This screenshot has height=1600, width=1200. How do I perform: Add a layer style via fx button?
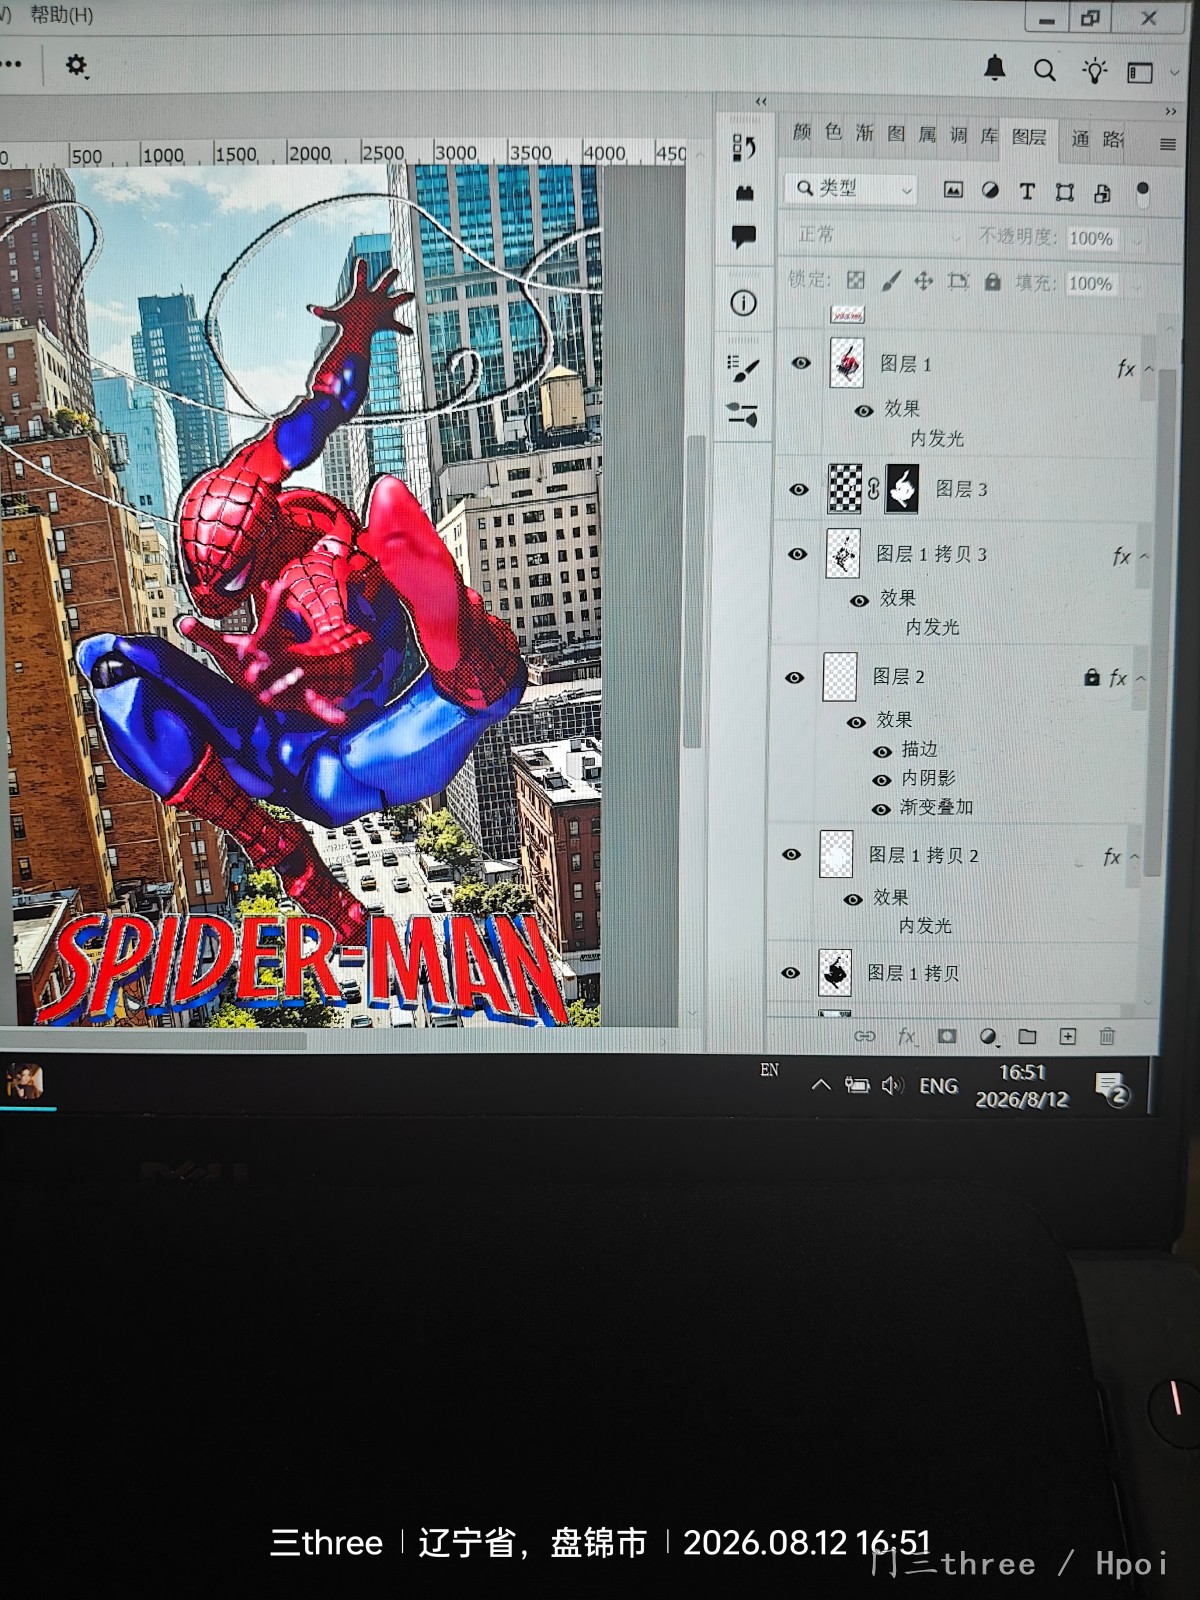tap(906, 1036)
